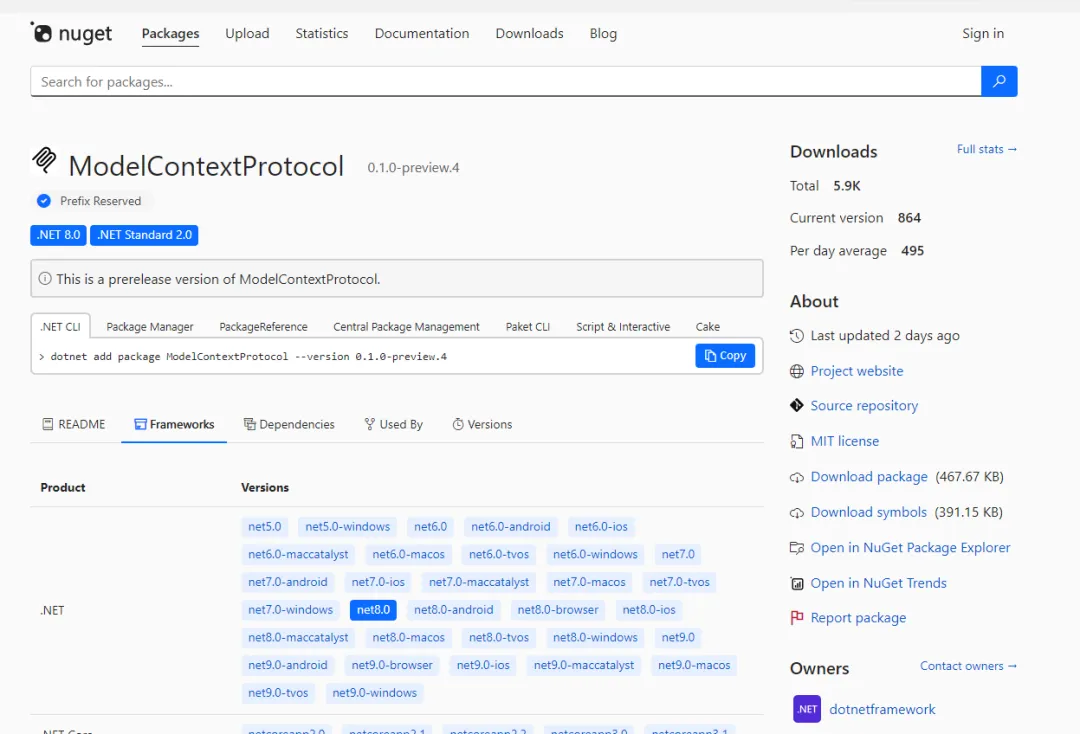1080x734 pixels.
Task: Click the NuGet Trends chart icon
Action: click(797, 584)
